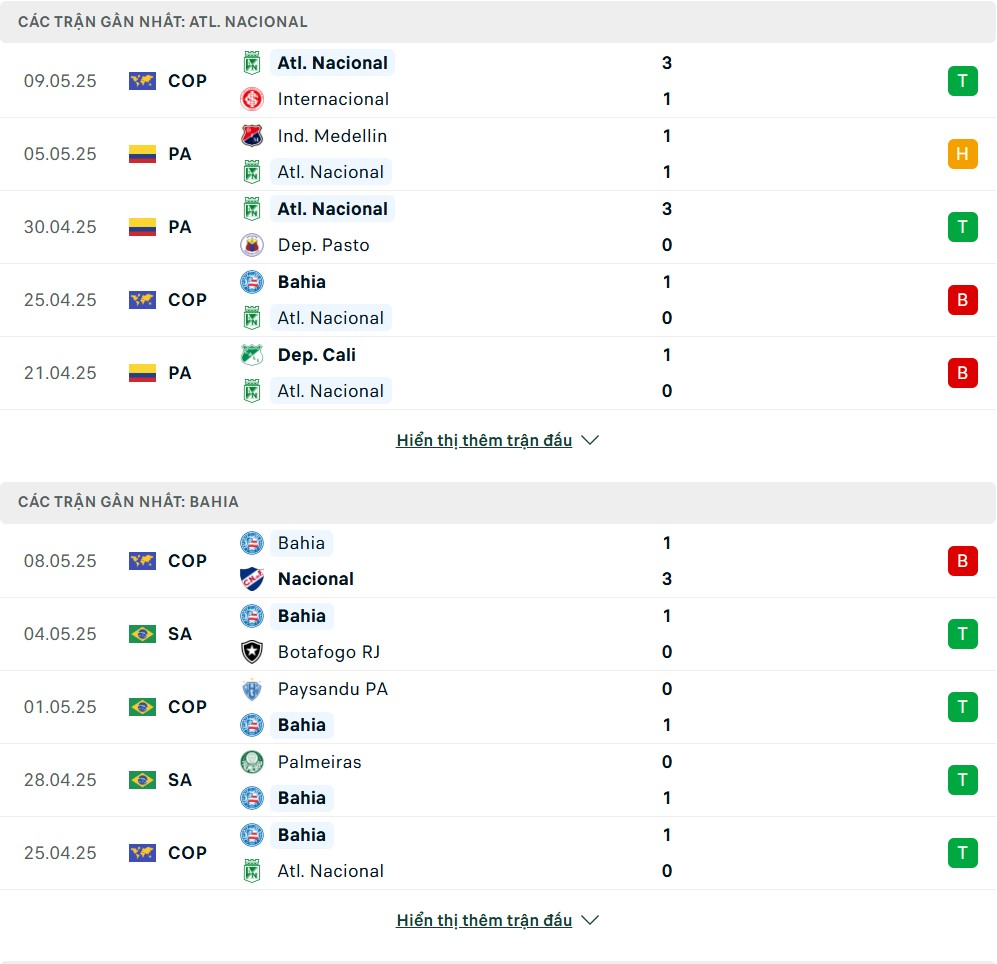Click the Palmeiras club crest

[x=252, y=762]
